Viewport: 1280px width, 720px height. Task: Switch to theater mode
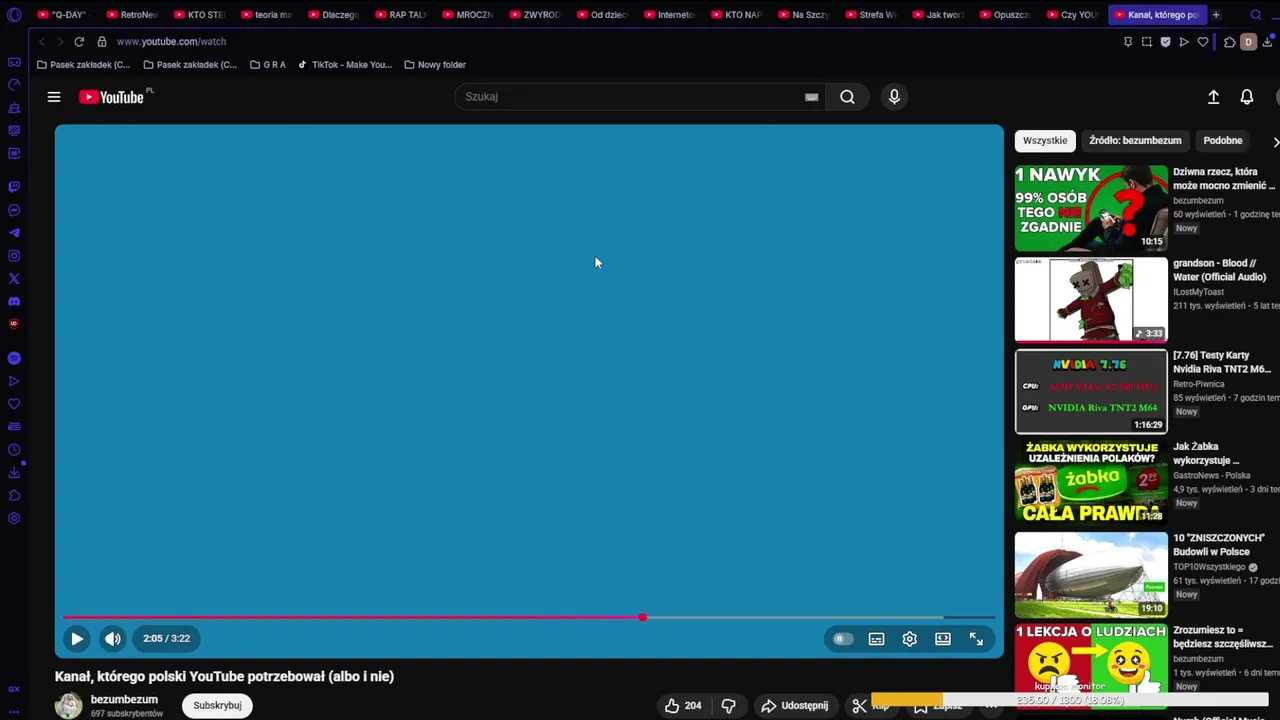[942, 639]
